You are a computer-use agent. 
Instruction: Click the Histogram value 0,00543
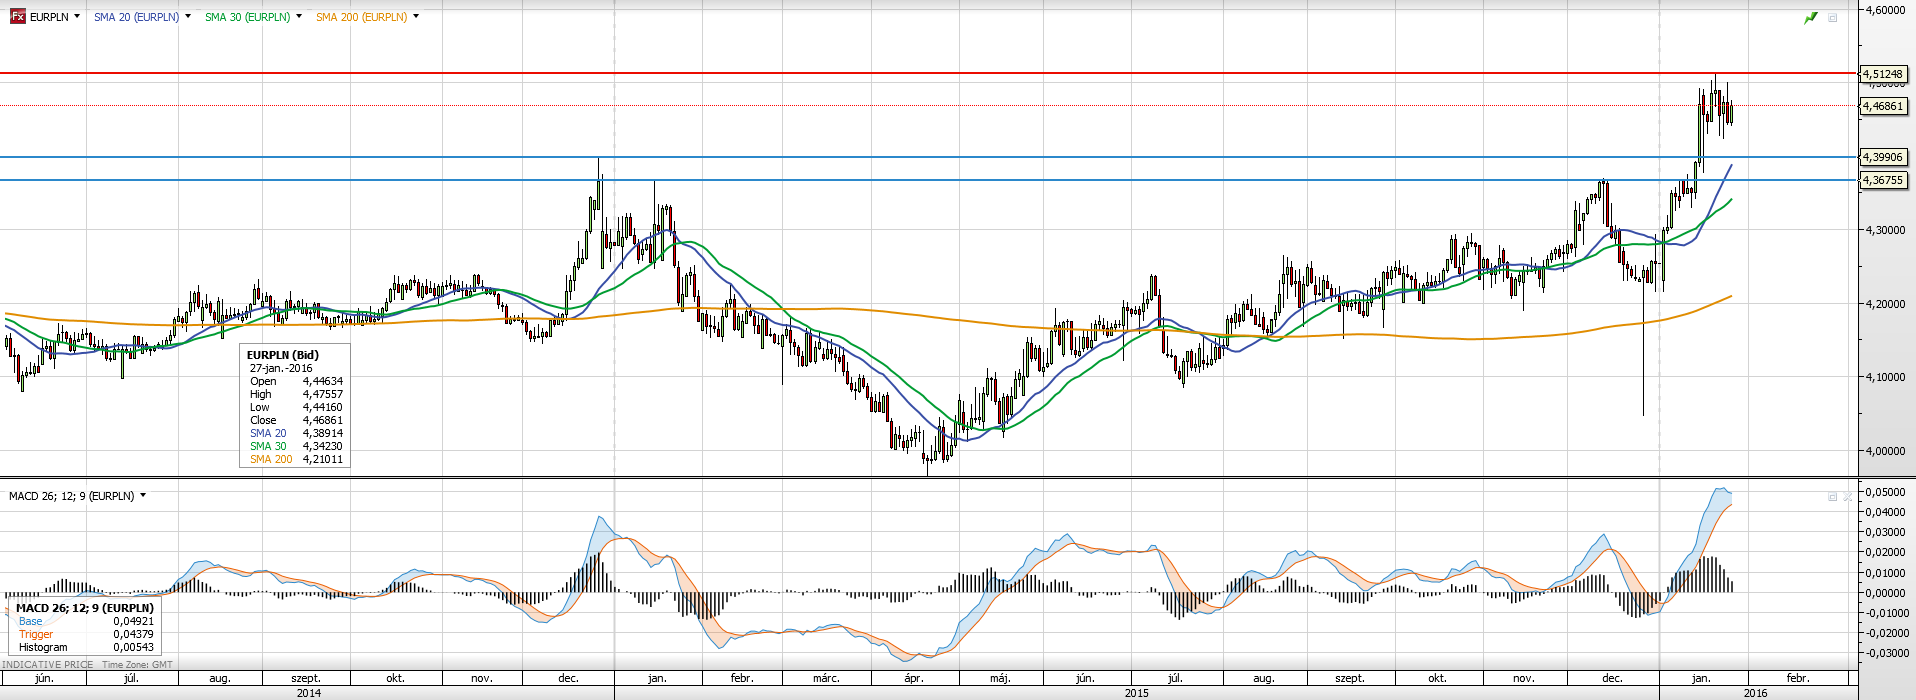click(x=134, y=647)
